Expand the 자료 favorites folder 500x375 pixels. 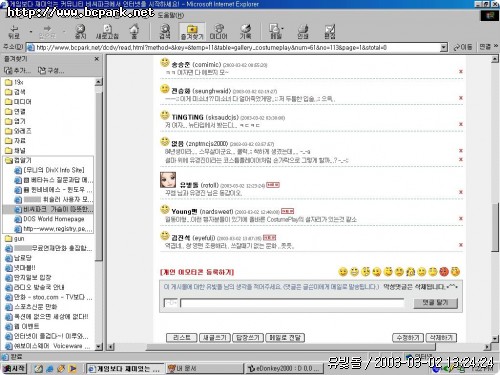point(15,141)
